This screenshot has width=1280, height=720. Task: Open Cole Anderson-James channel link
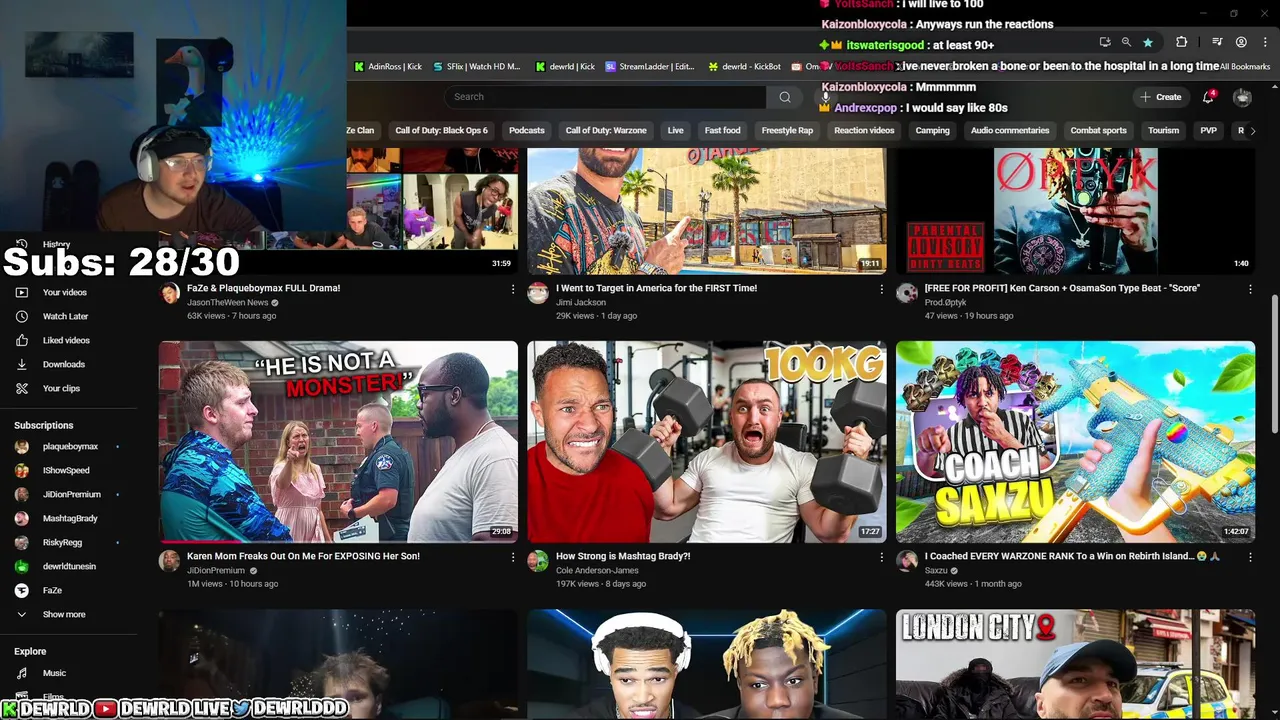point(597,570)
